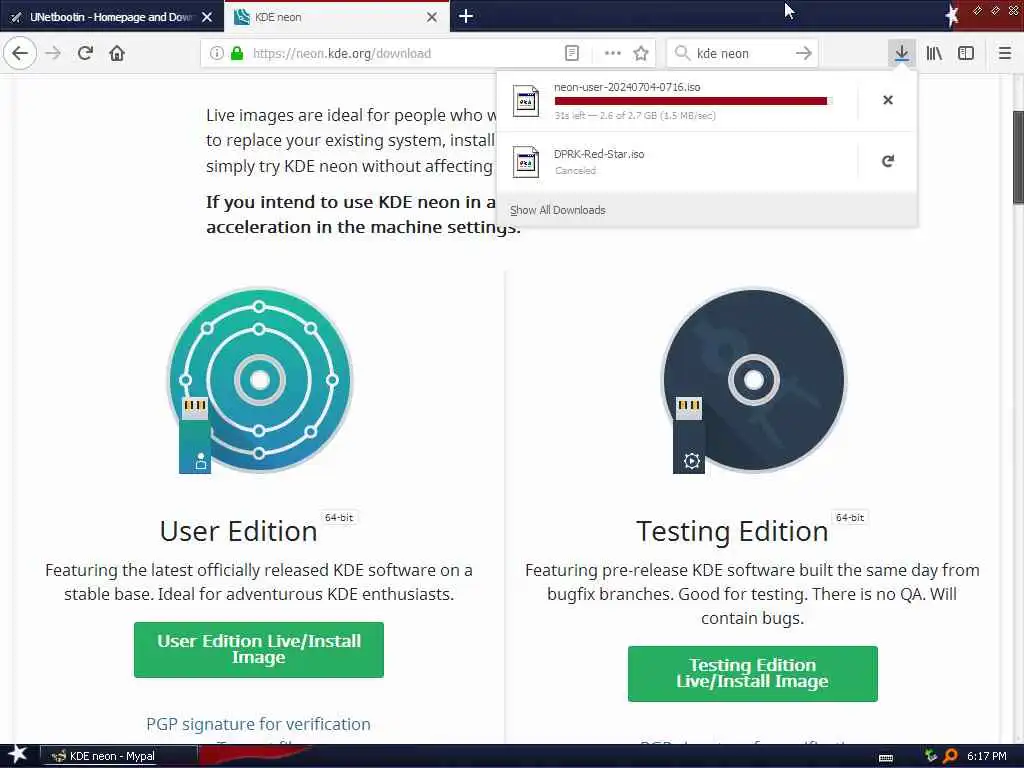The image size is (1024, 768).
Task: Close the UNetbootin tab
Action: [x=207, y=17]
